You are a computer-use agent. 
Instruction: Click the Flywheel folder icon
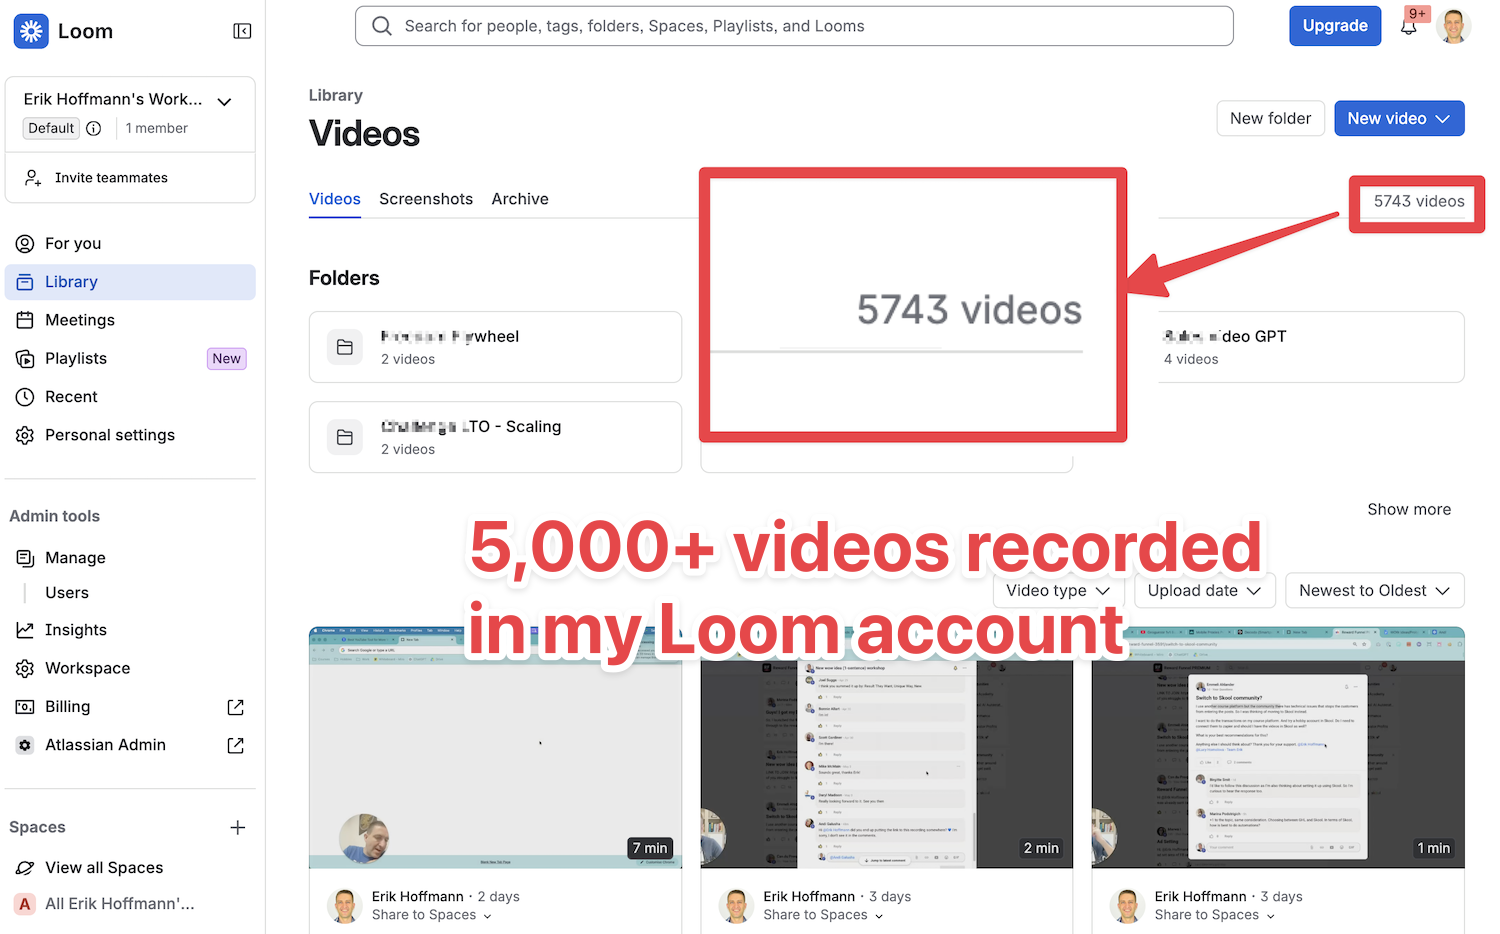tap(345, 347)
